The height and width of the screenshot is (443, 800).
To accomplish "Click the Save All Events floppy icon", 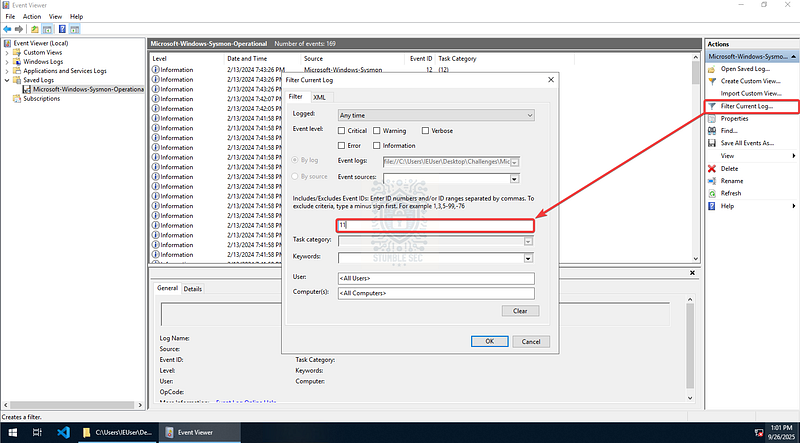I will pyautogui.click(x=712, y=143).
